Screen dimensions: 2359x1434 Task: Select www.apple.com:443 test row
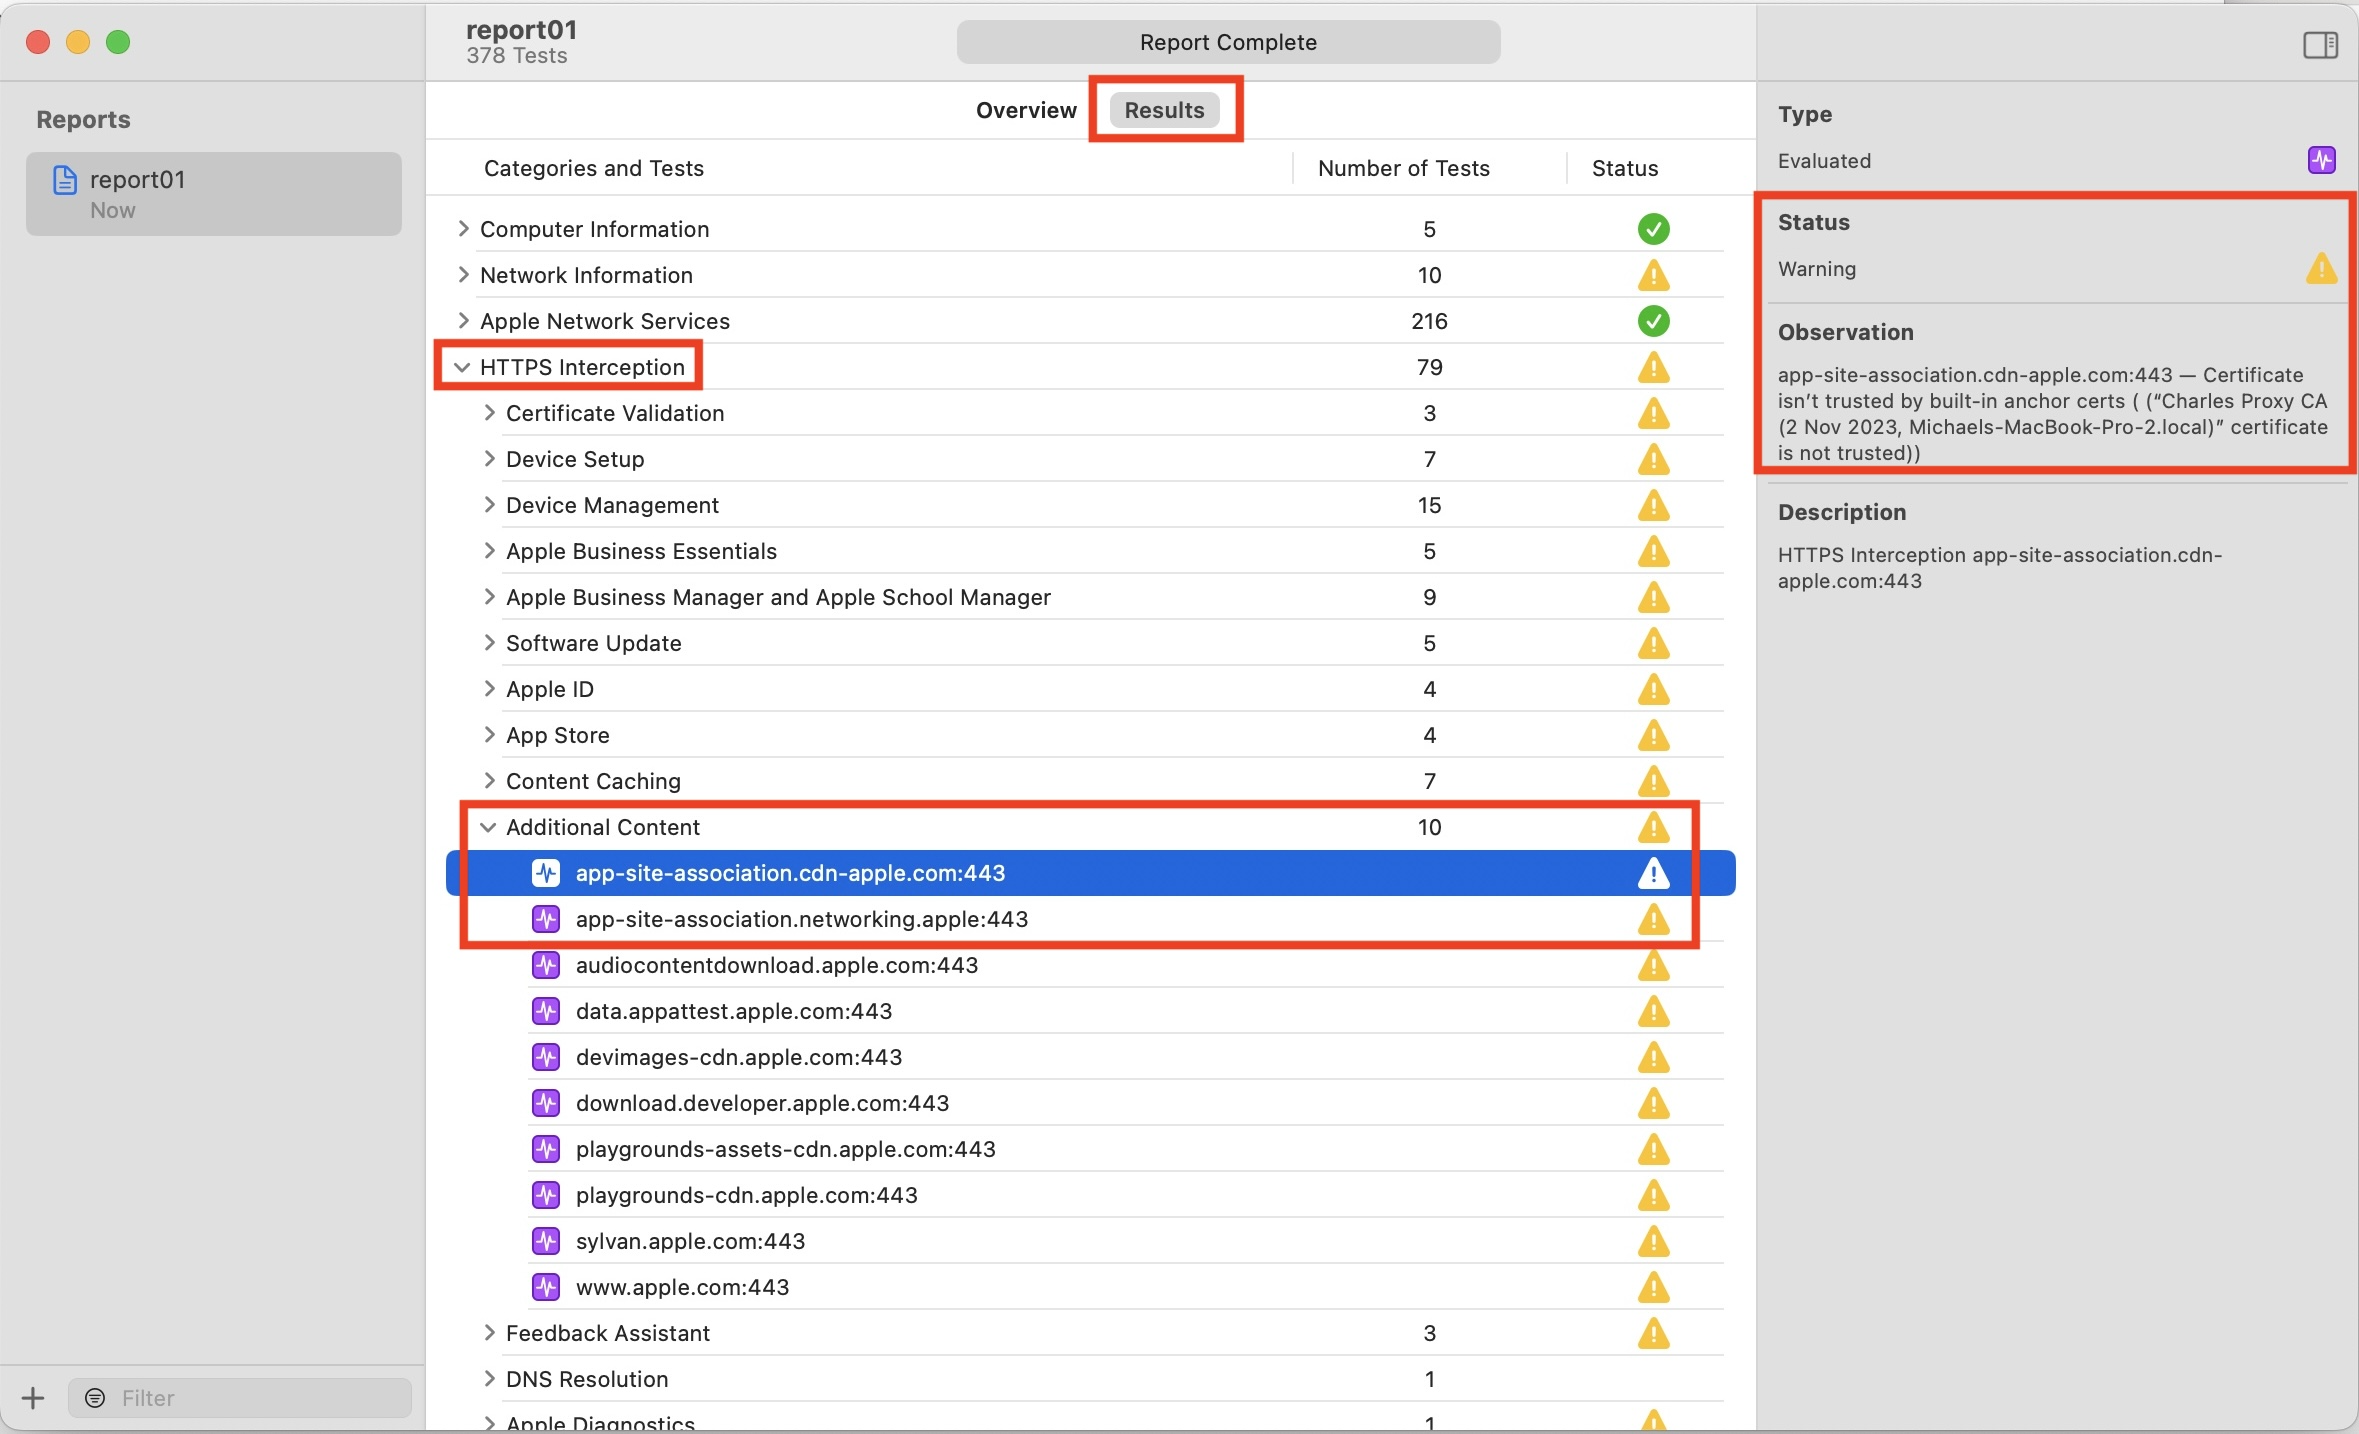[682, 1287]
